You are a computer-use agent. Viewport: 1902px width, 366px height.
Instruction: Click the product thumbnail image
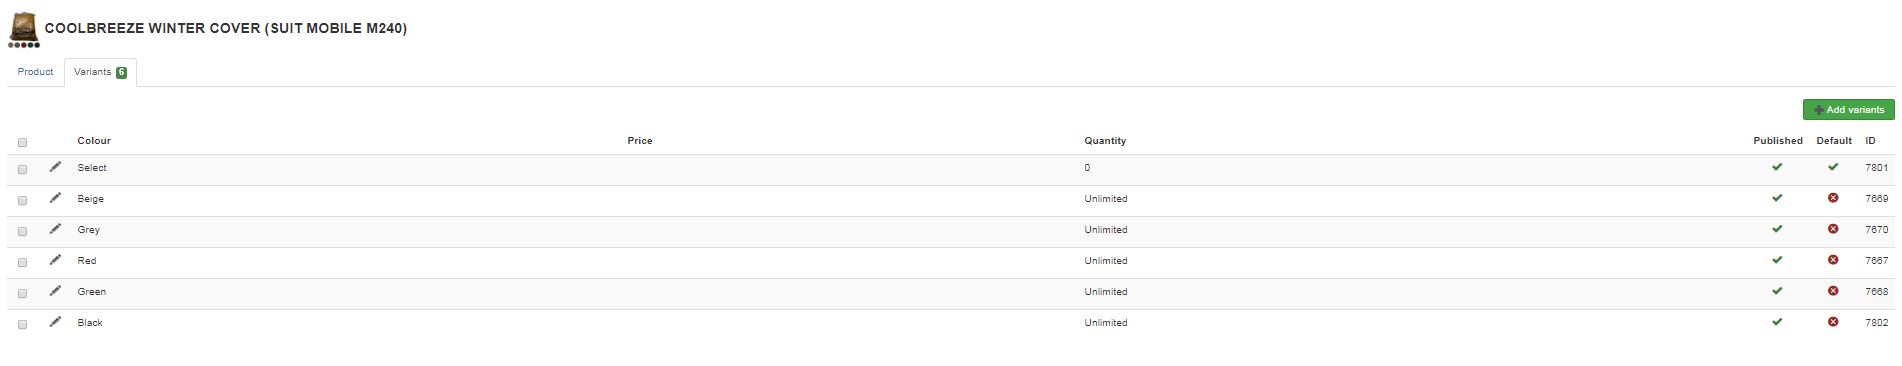pyautogui.click(x=24, y=30)
